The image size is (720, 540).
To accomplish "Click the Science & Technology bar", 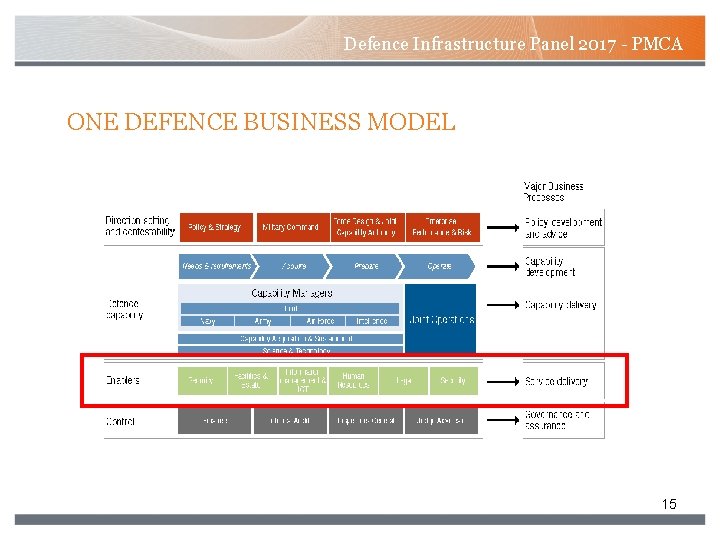I will click(290, 350).
